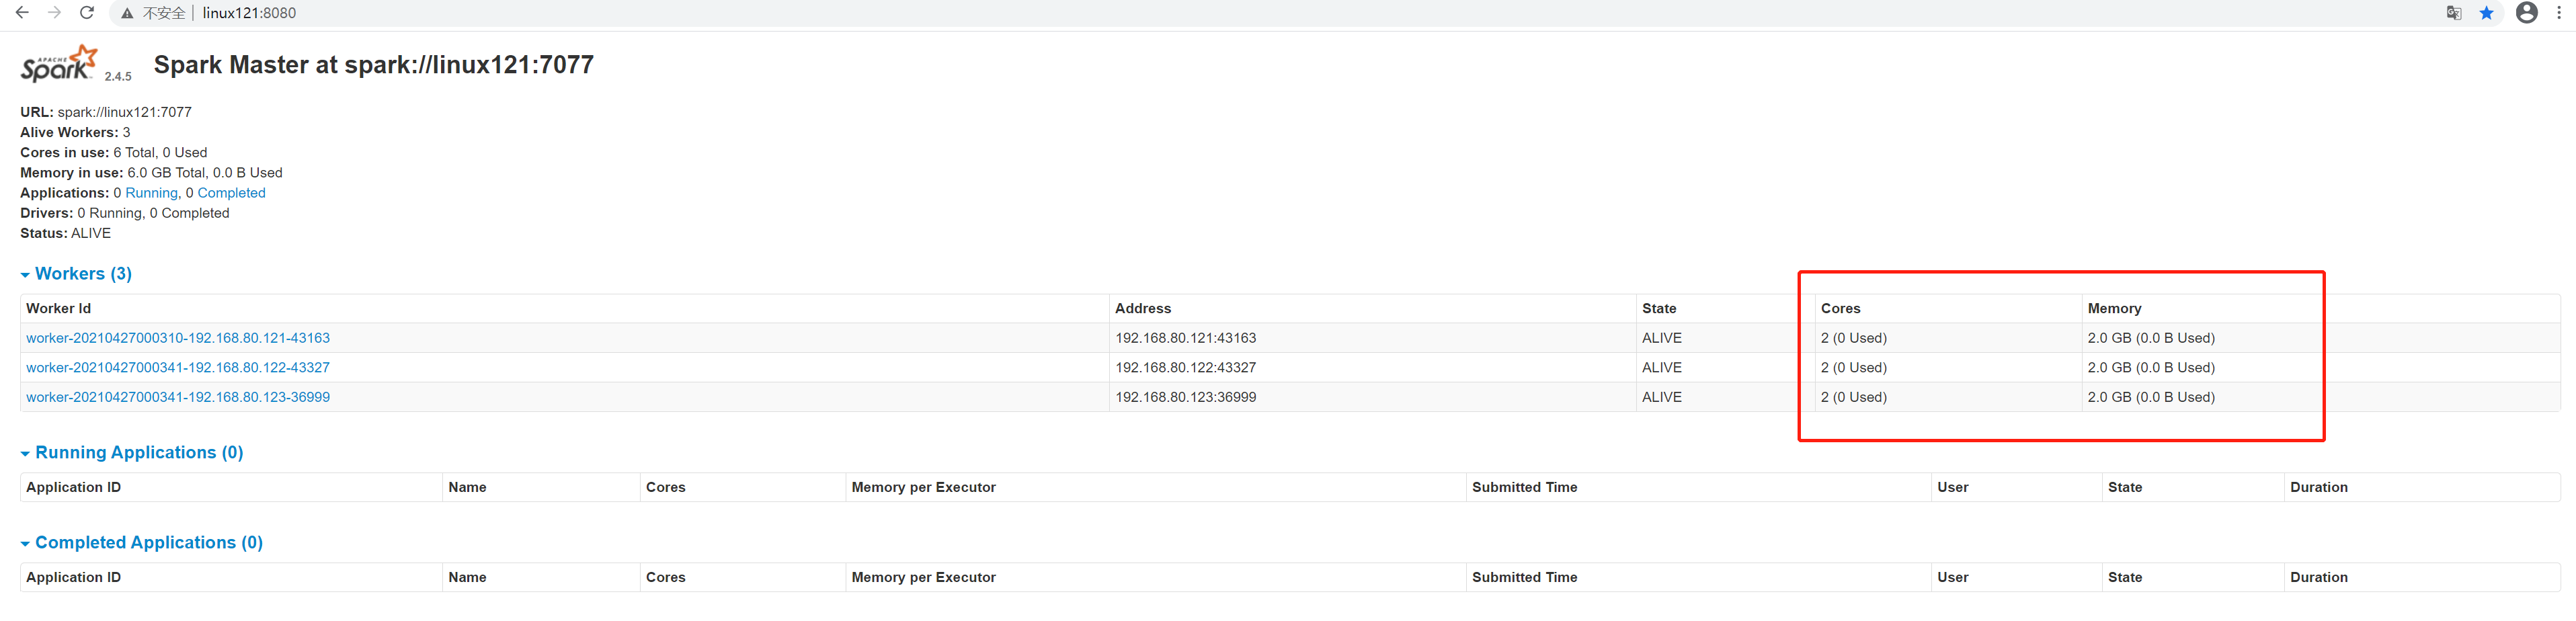Click the Drivers: 0 Running line

coord(125,213)
